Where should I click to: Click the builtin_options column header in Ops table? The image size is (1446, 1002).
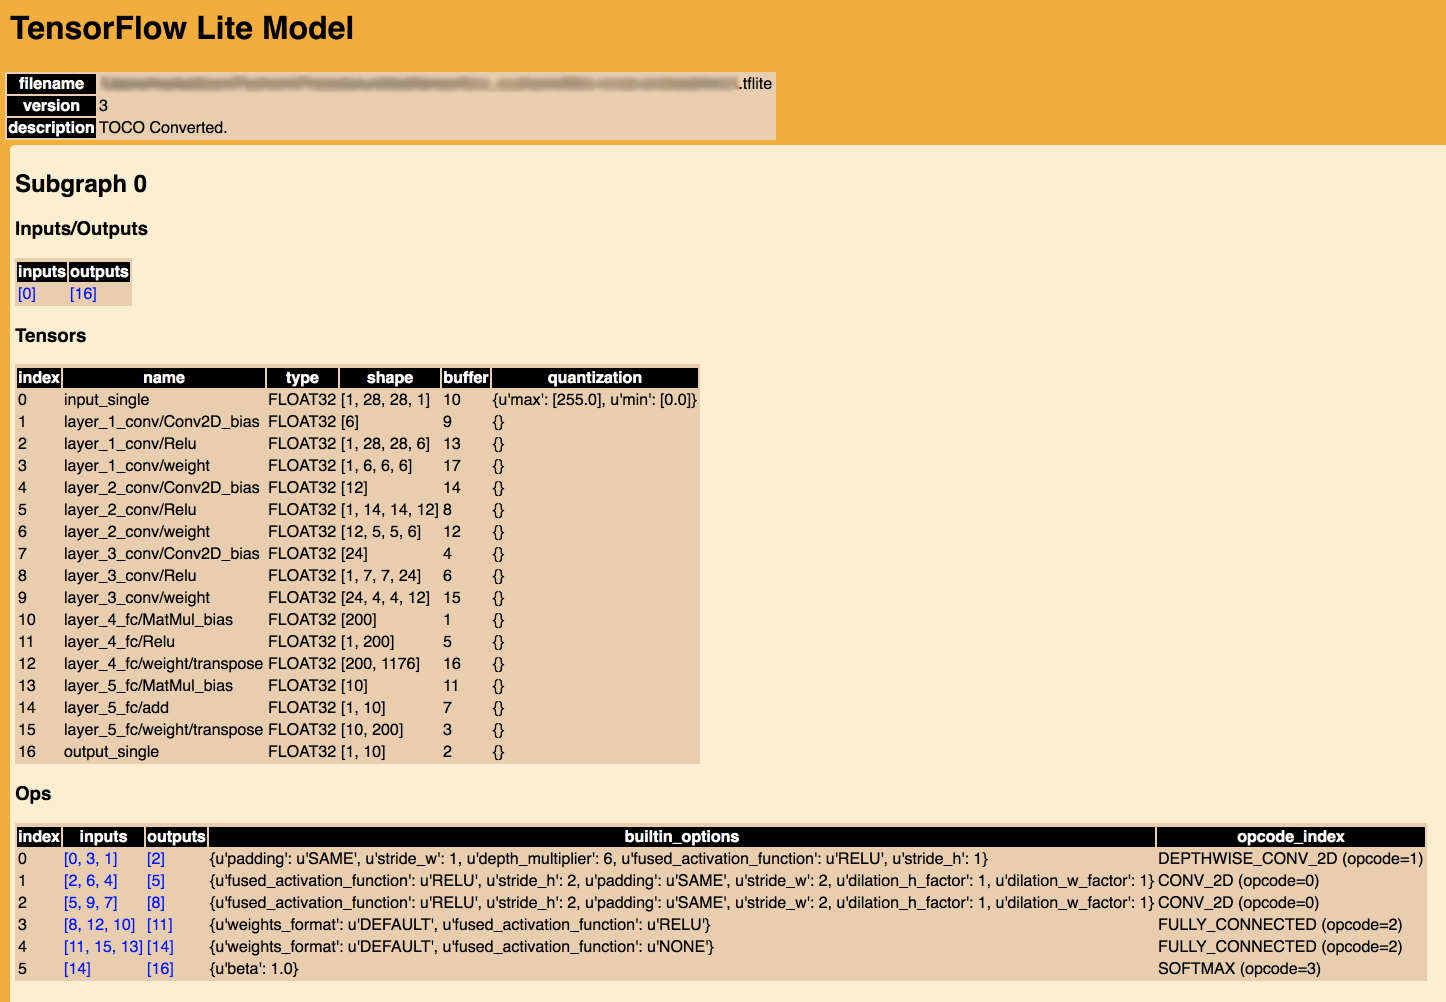(682, 836)
